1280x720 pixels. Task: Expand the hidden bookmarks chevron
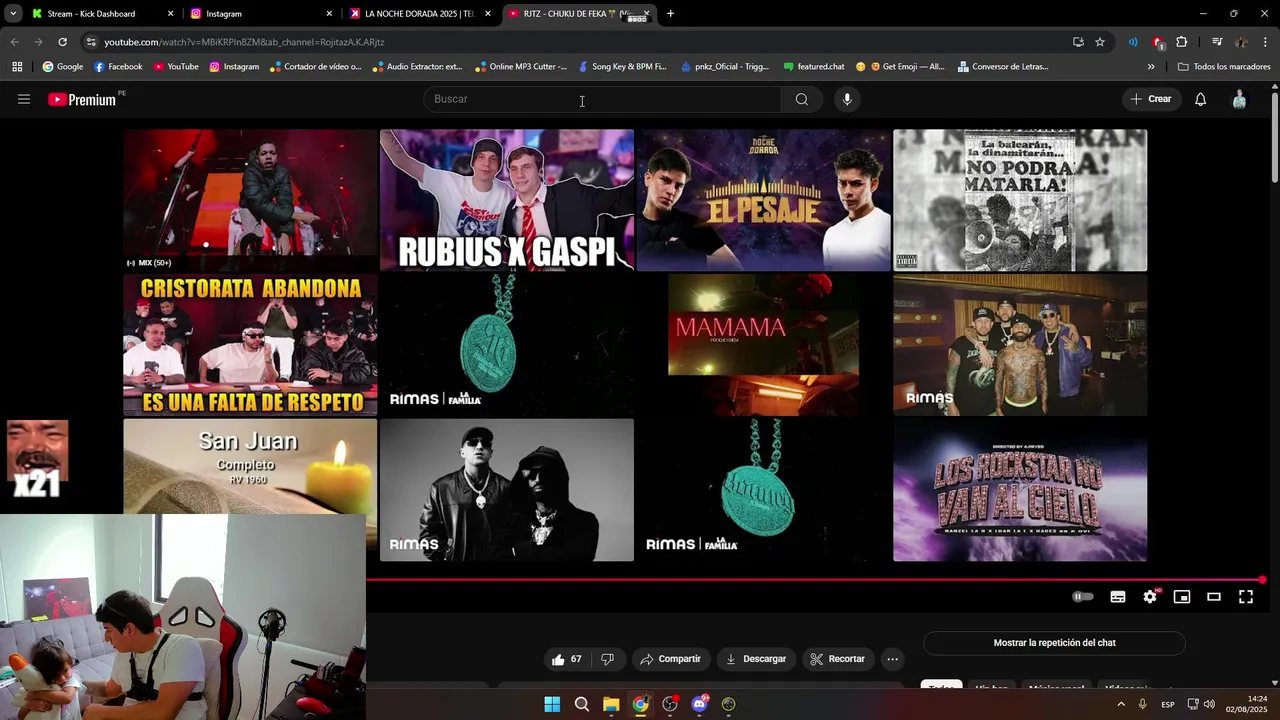pyautogui.click(x=1151, y=67)
